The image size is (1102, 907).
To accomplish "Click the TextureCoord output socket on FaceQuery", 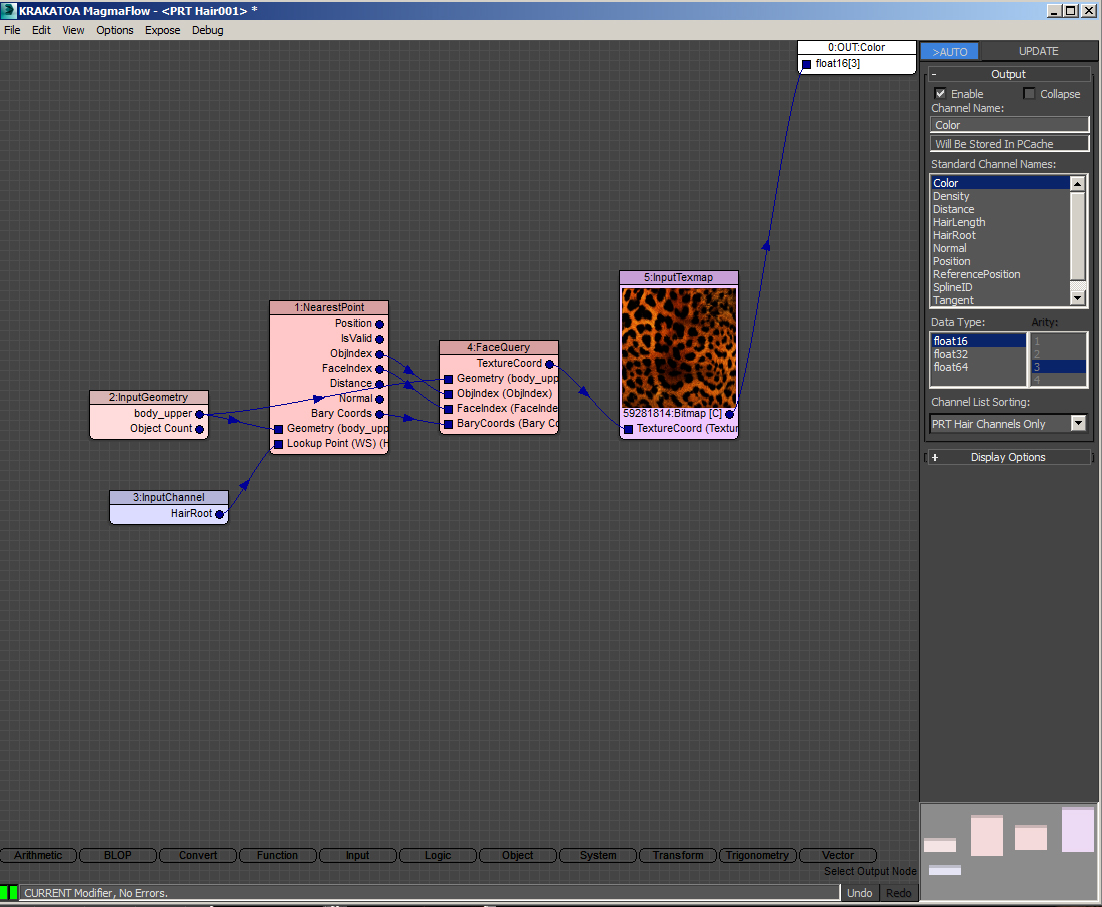I will pyautogui.click(x=549, y=364).
